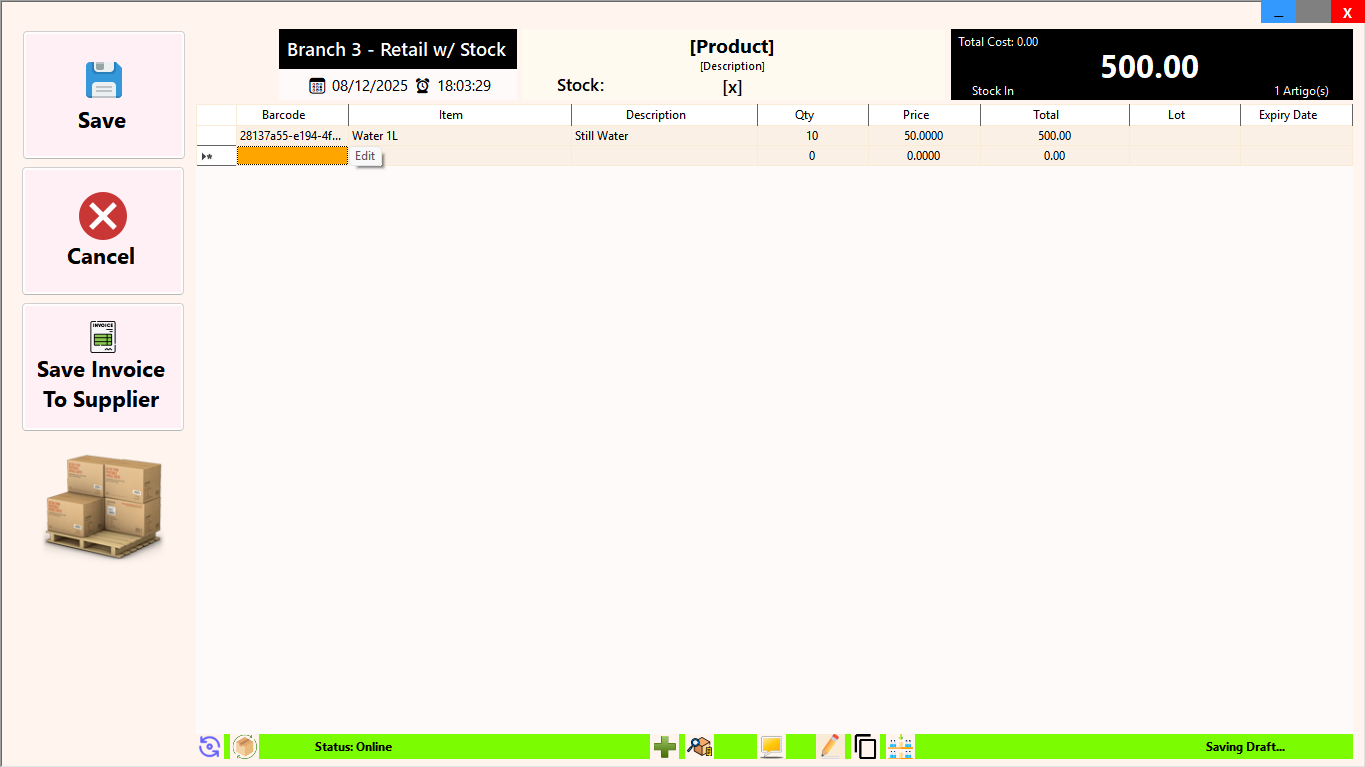Viewport: 1365px width, 767px height.
Task: Click Save Invoice To Supplier button
Action: 103,367
